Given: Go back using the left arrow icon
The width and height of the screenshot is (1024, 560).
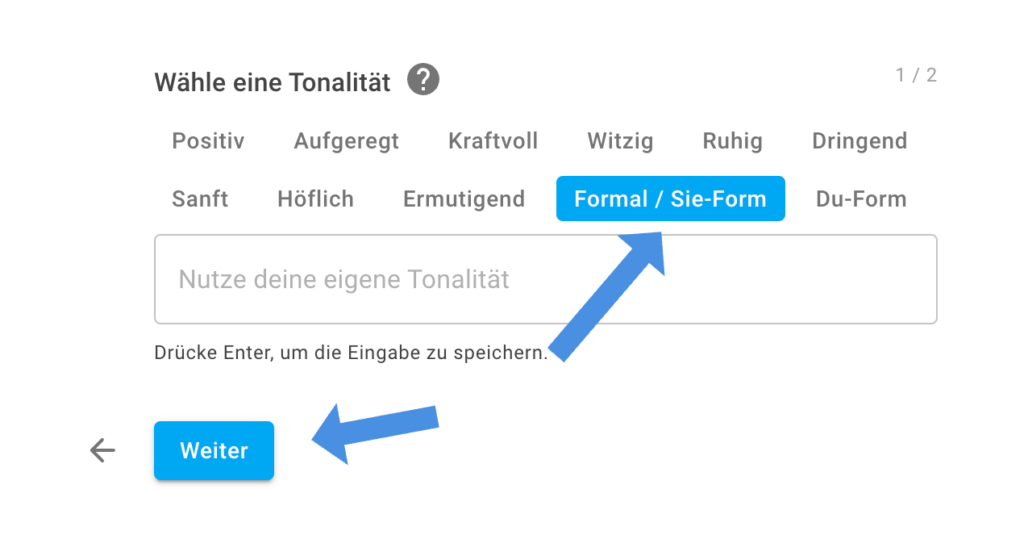Looking at the screenshot, I should 103,450.
